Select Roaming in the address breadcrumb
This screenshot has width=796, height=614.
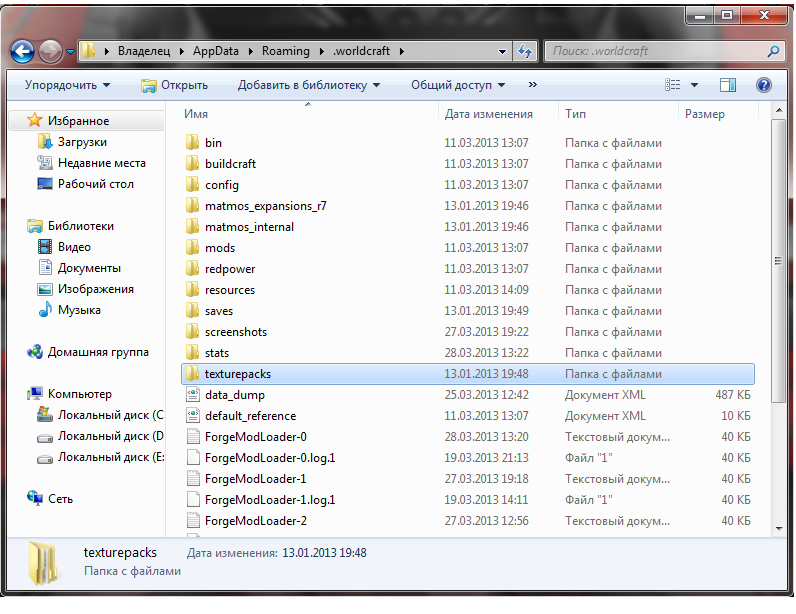pos(286,51)
